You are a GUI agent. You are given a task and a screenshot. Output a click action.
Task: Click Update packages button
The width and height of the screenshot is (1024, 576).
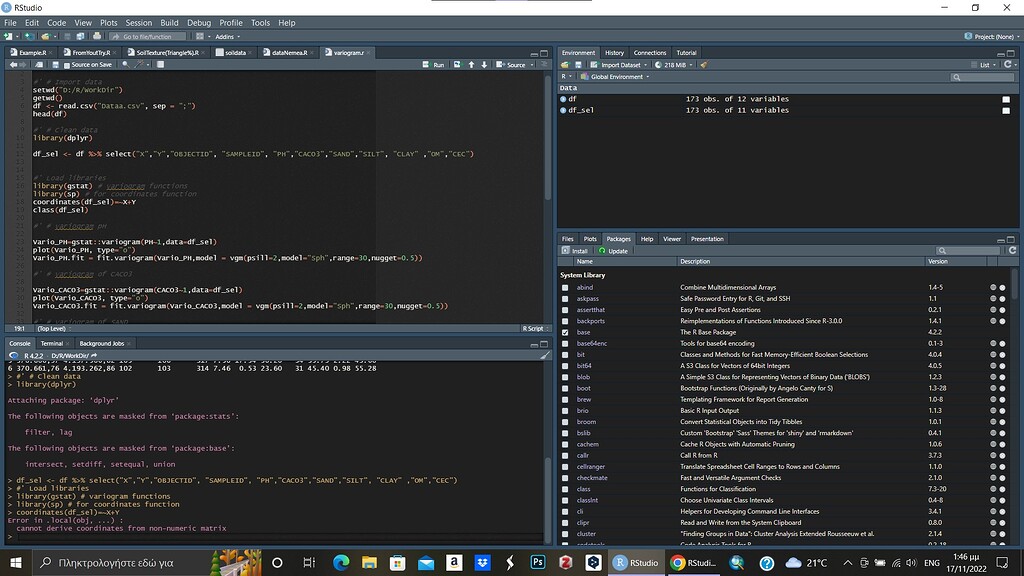(x=613, y=251)
